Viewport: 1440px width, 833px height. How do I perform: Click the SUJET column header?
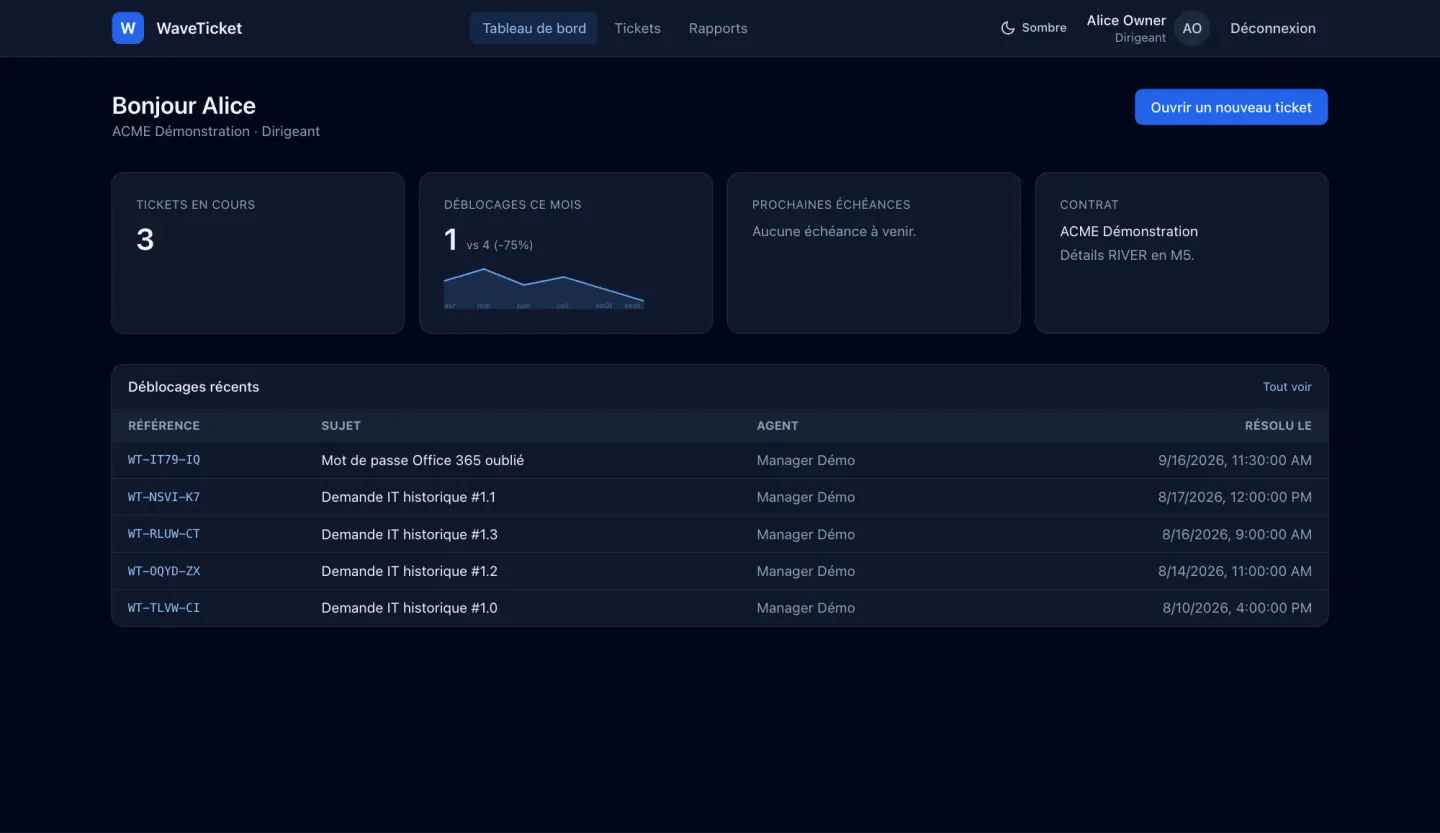341,425
